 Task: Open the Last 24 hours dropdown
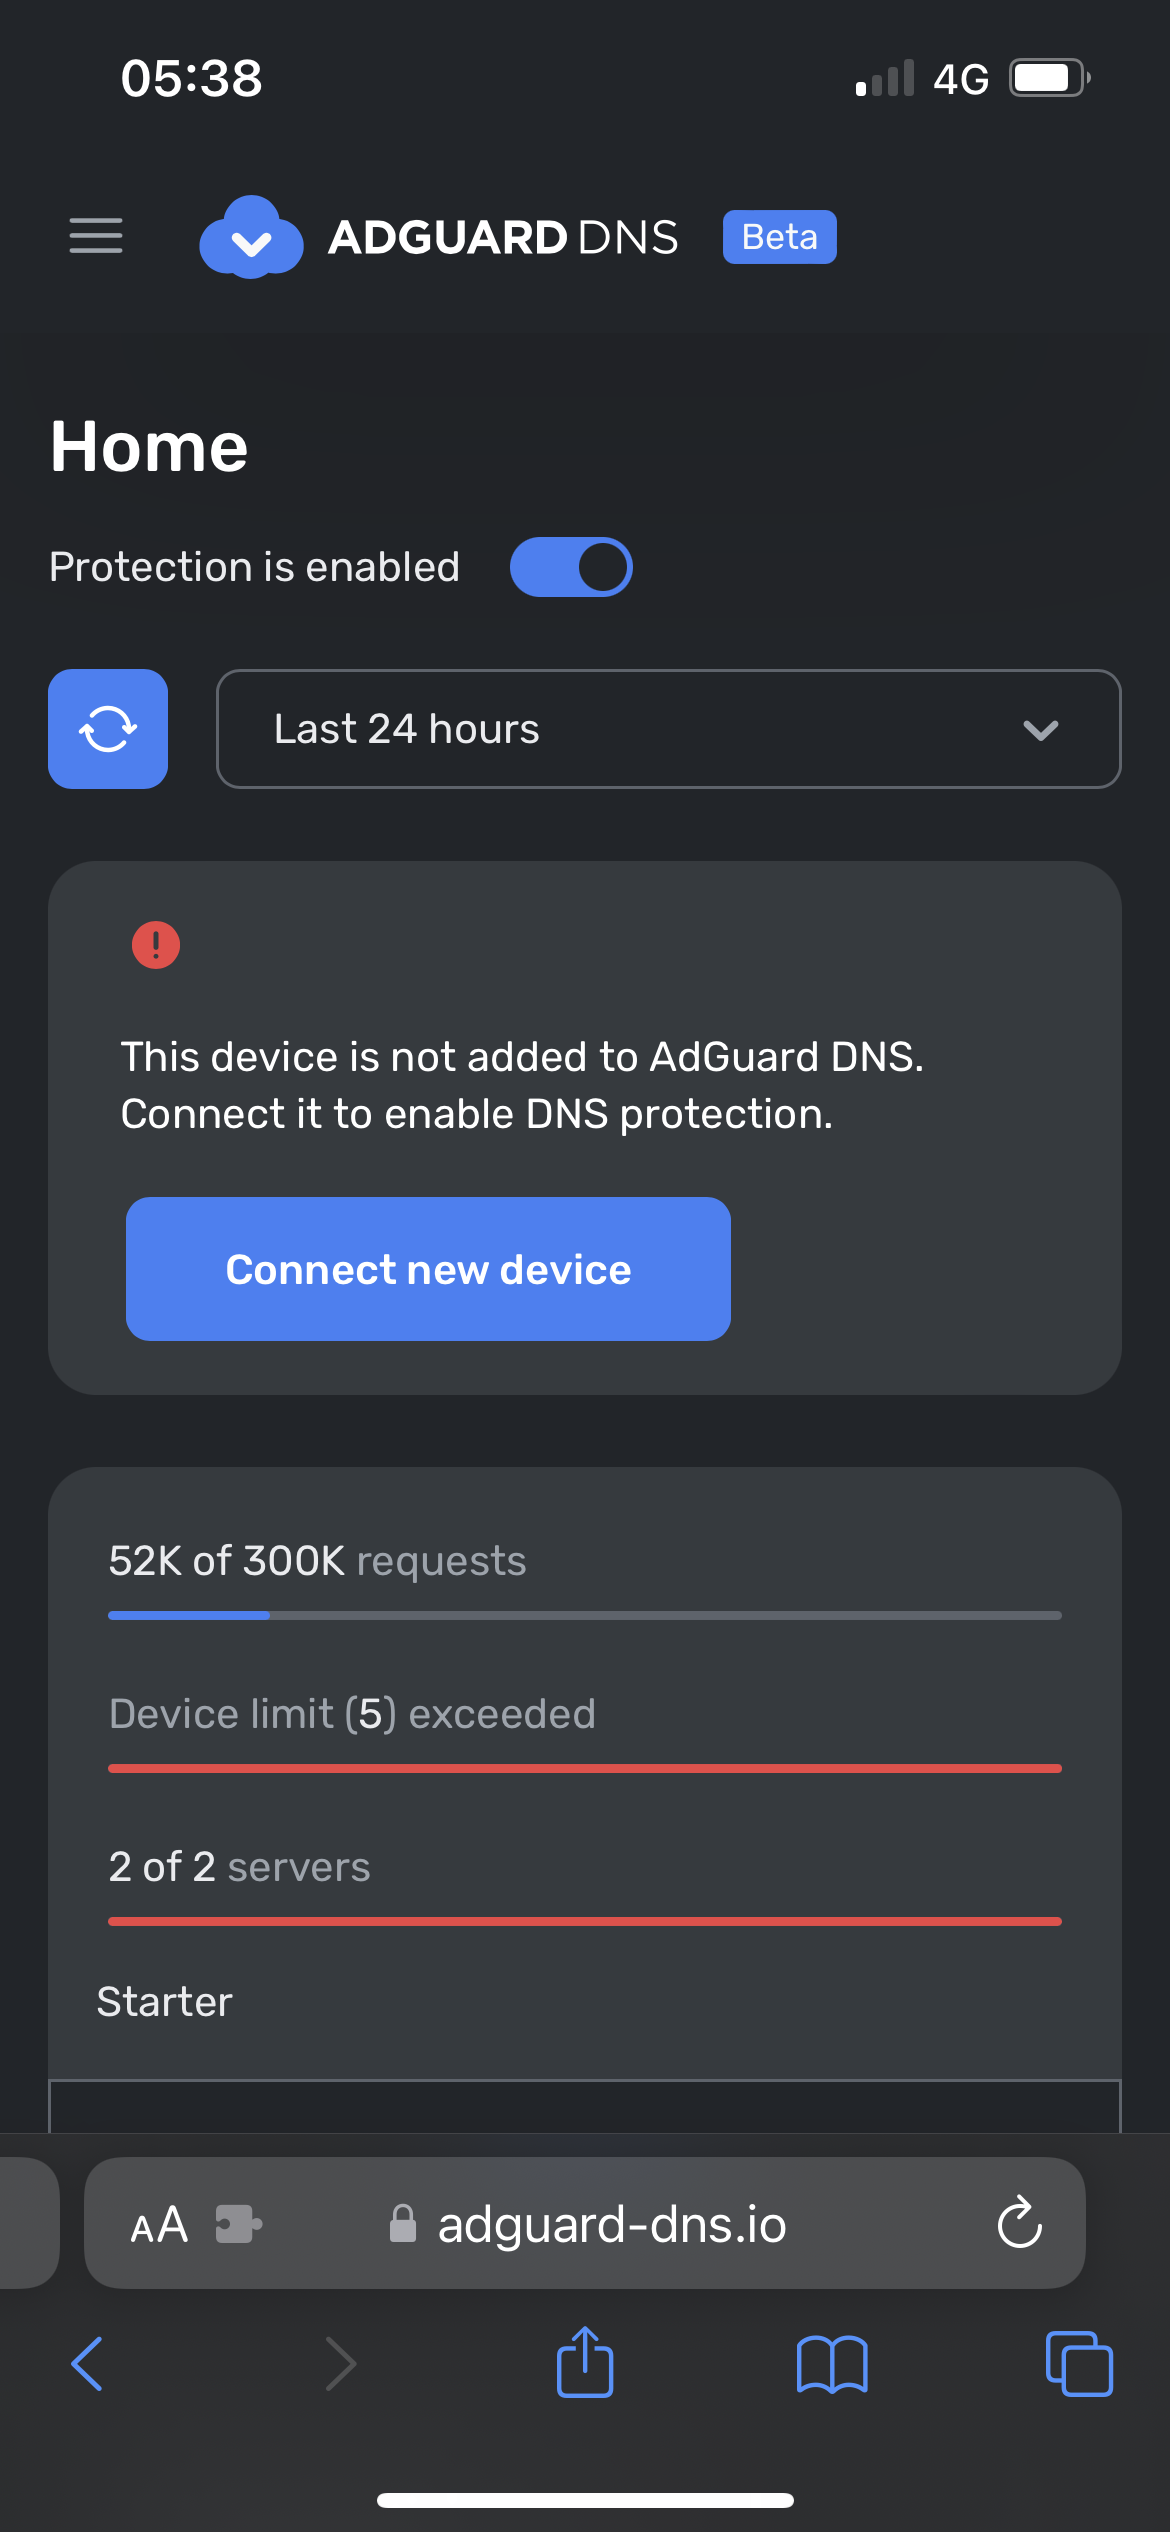click(668, 729)
